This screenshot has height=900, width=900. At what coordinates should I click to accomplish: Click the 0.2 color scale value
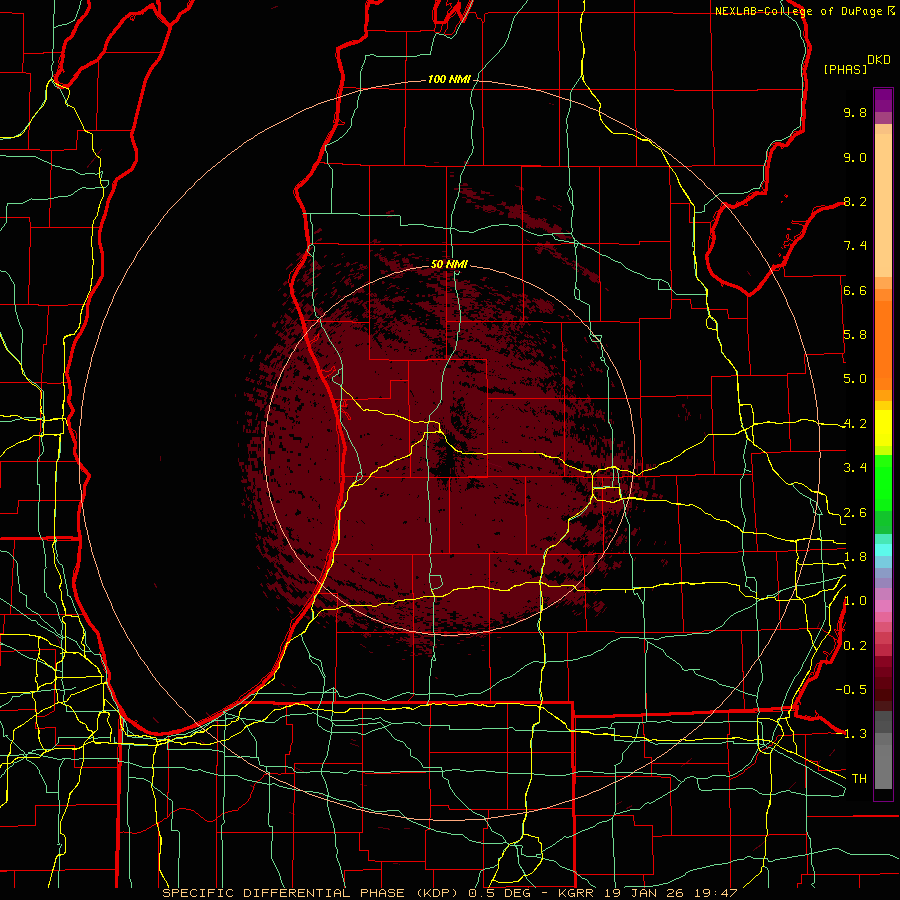tap(855, 646)
